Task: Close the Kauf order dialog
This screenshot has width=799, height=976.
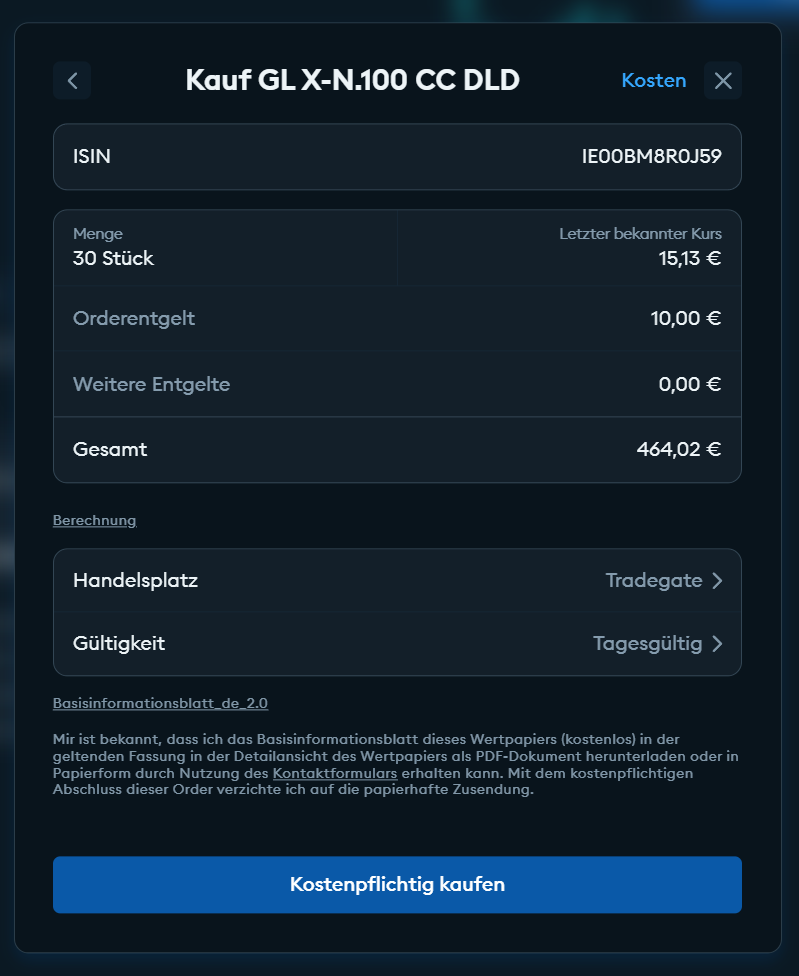Action: click(723, 81)
